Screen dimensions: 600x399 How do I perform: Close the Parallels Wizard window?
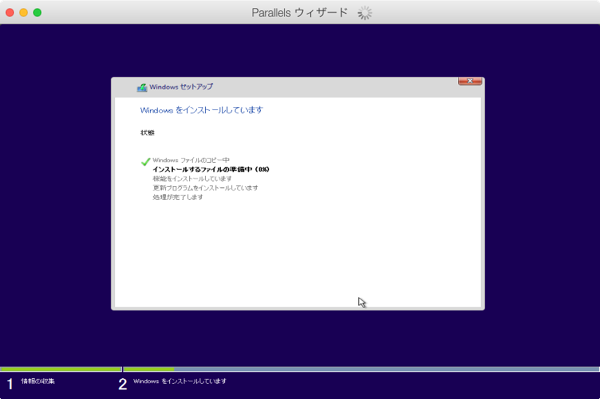point(10,13)
